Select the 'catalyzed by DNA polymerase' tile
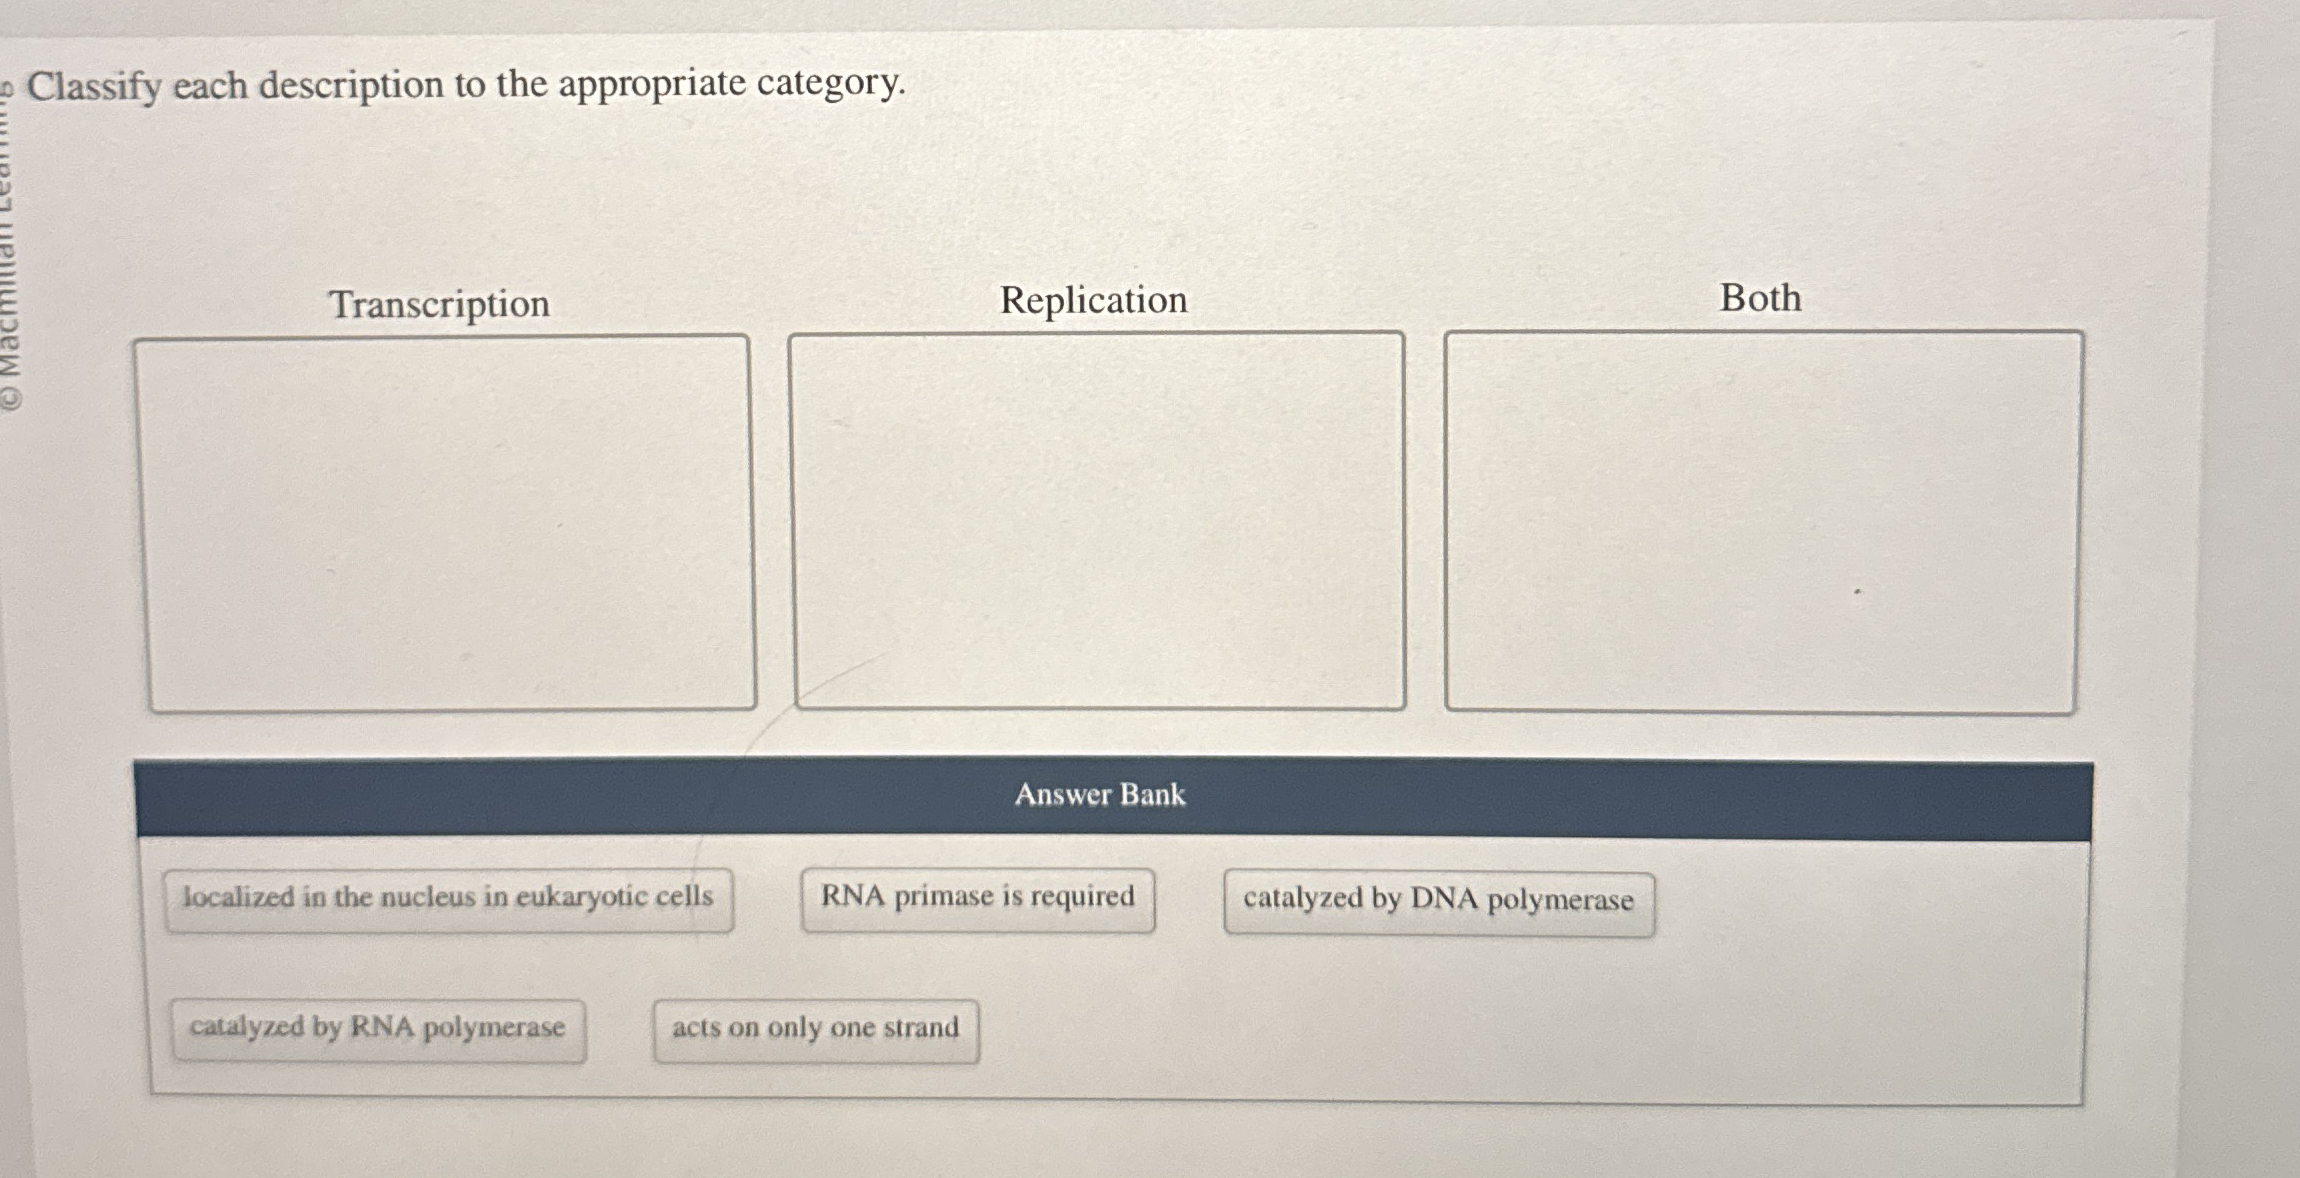The image size is (2300, 1178). coord(1438,901)
